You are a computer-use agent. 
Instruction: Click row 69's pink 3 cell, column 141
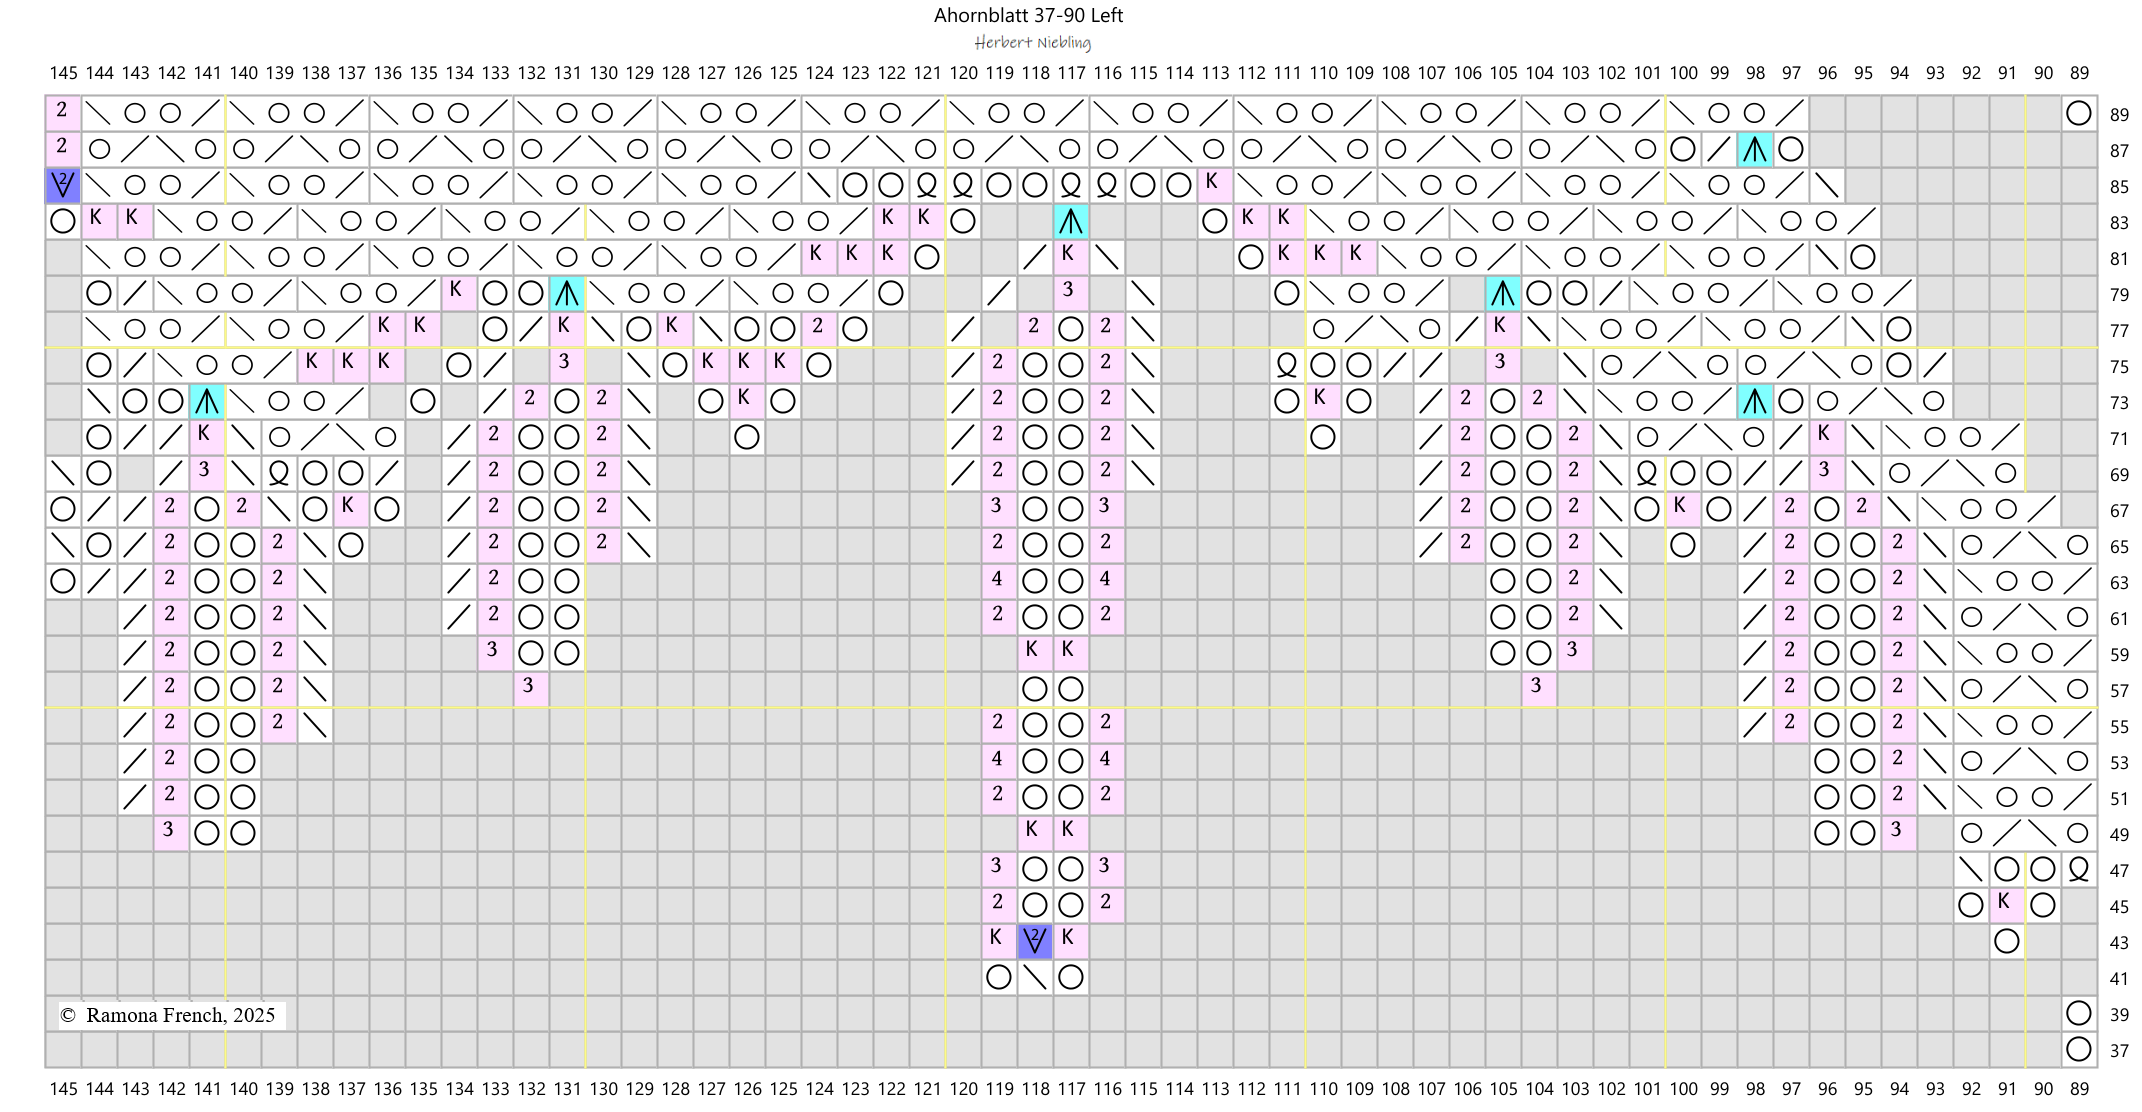click(x=207, y=473)
